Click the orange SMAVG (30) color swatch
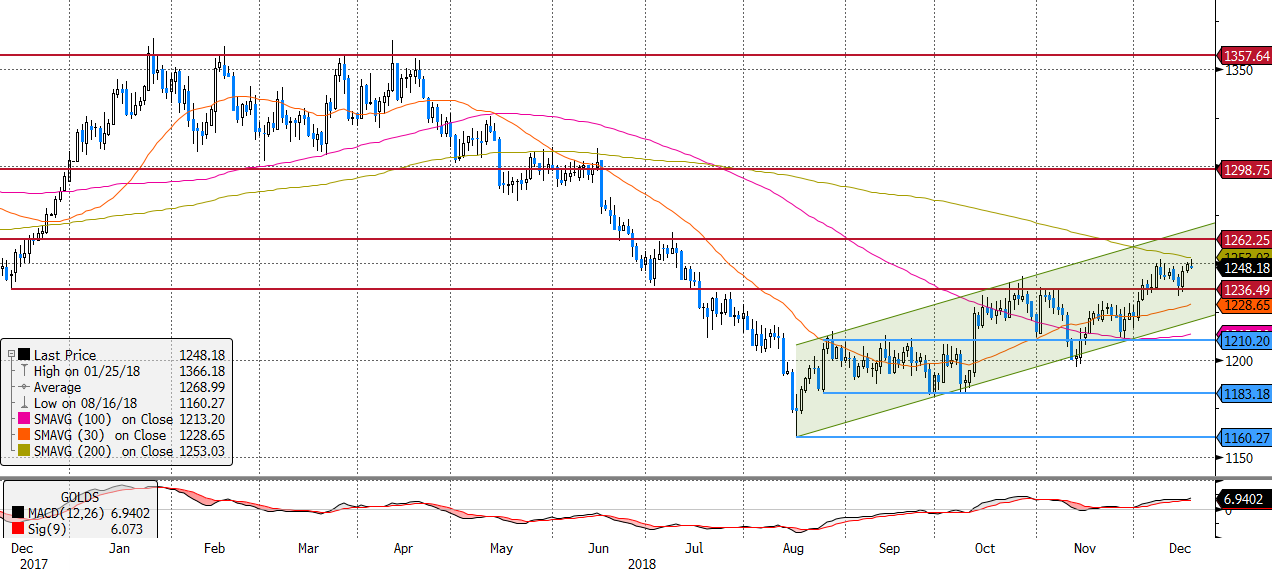The height and width of the screenshot is (573, 1272). 24,435
